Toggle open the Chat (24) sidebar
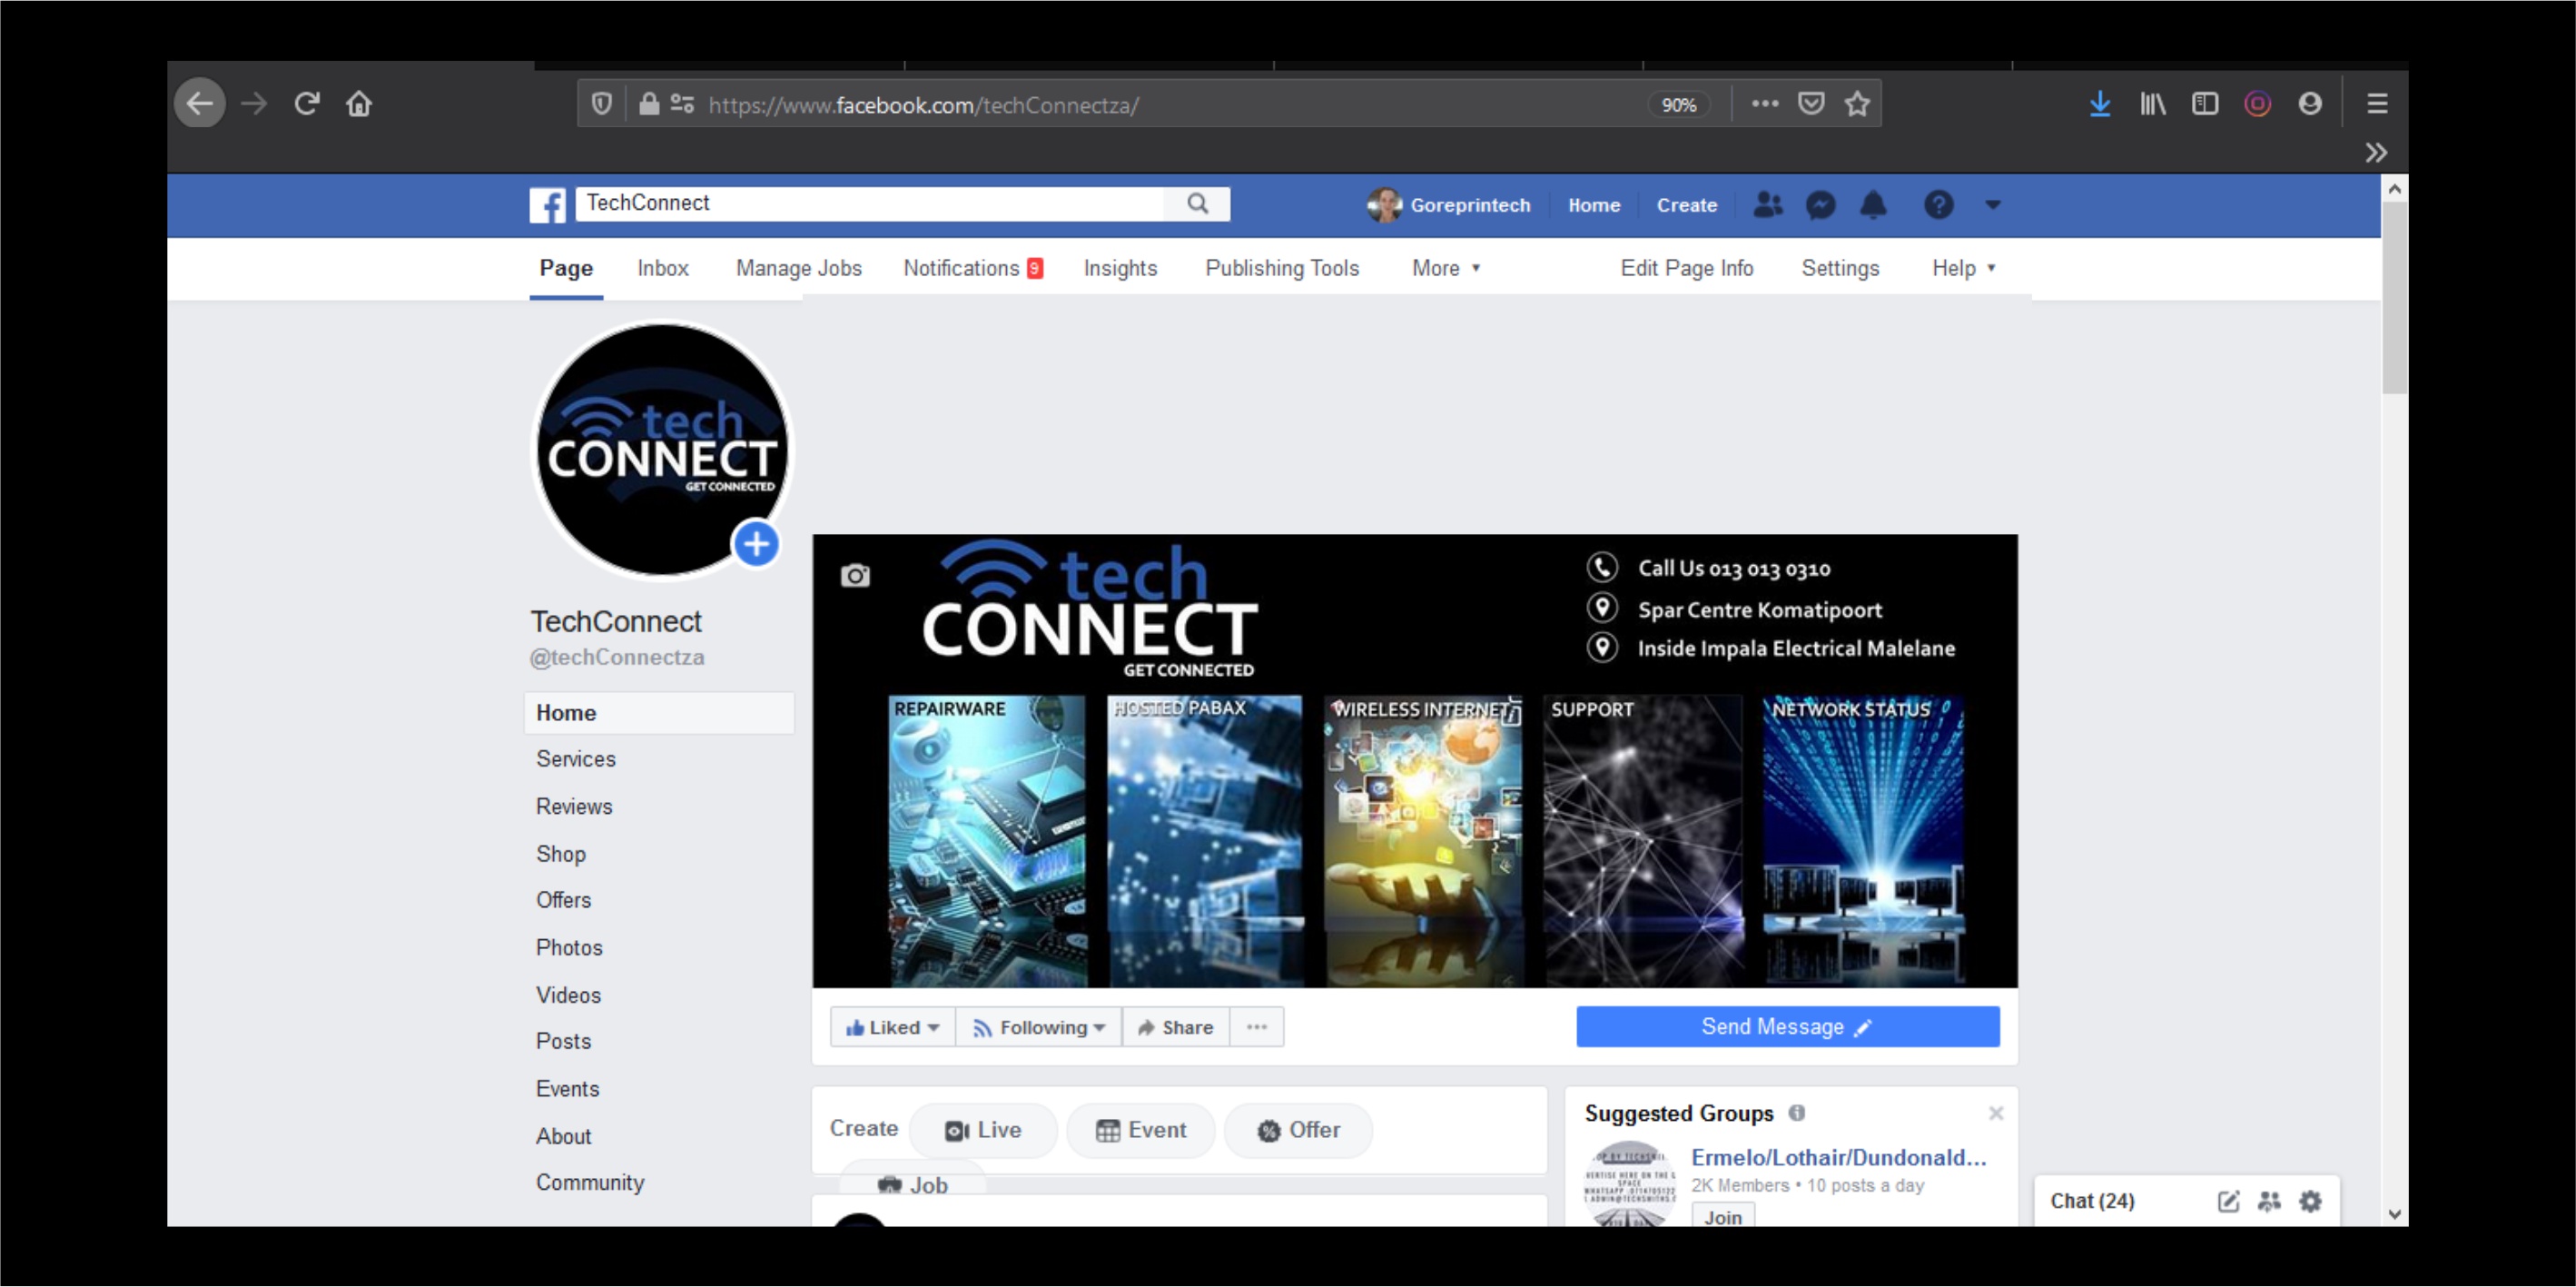The image size is (2576, 1287). [x=2092, y=1200]
